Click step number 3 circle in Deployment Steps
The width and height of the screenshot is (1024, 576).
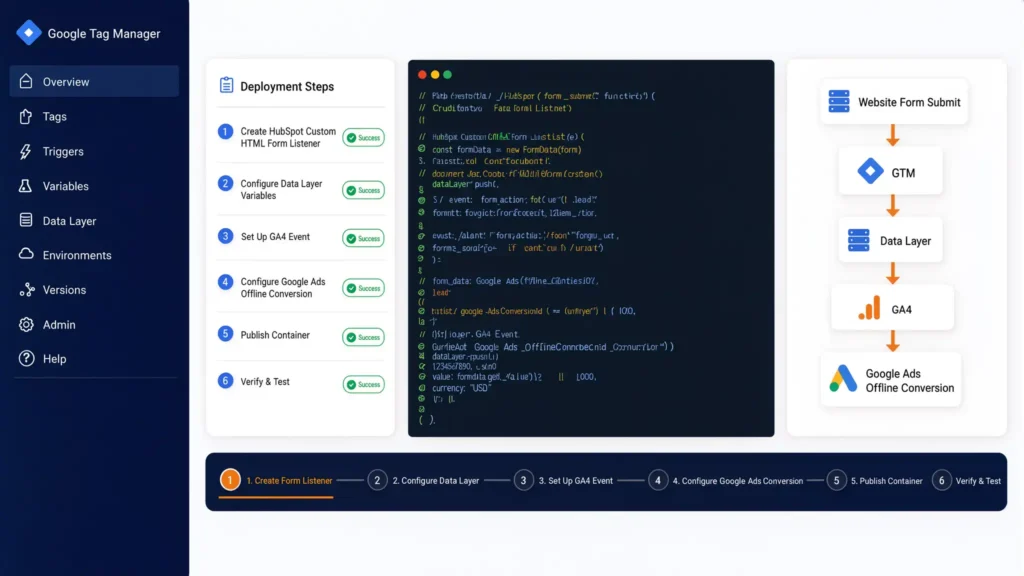[225, 236]
